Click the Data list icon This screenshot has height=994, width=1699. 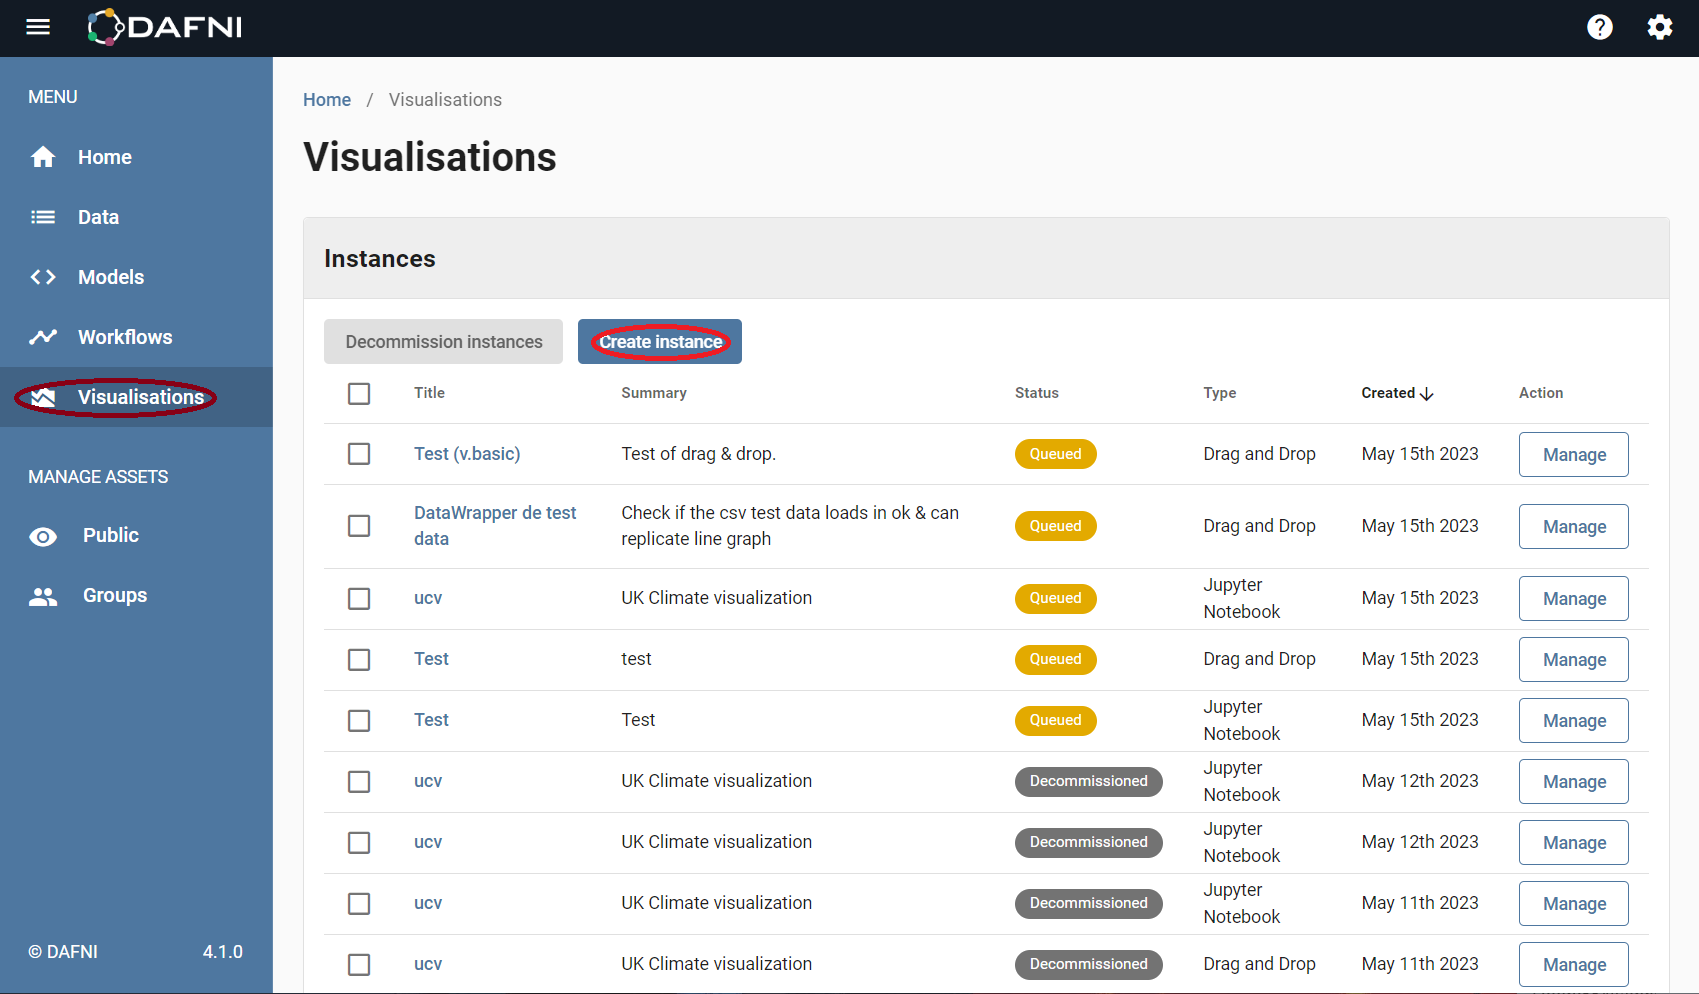[43, 216]
